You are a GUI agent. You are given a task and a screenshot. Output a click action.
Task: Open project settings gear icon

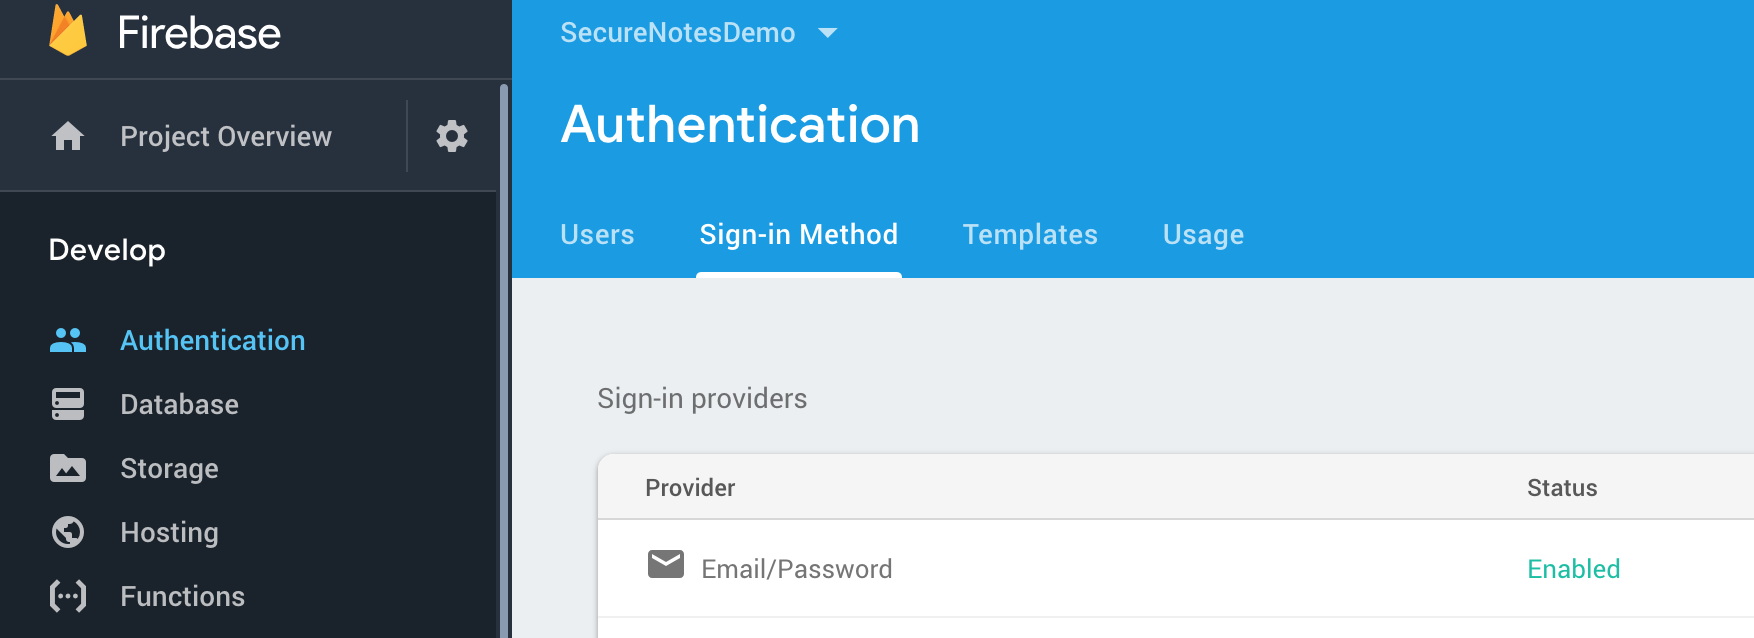pyautogui.click(x=452, y=136)
